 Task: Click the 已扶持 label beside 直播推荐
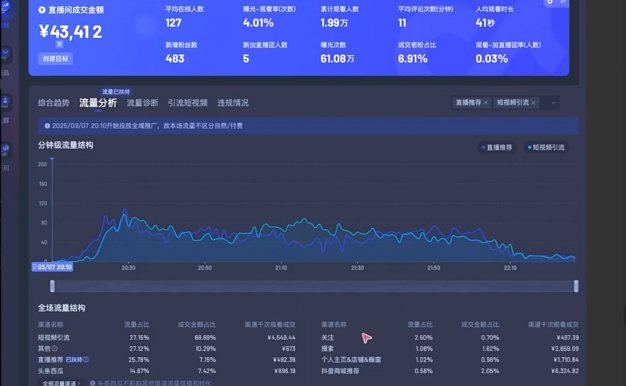[74, 360]
